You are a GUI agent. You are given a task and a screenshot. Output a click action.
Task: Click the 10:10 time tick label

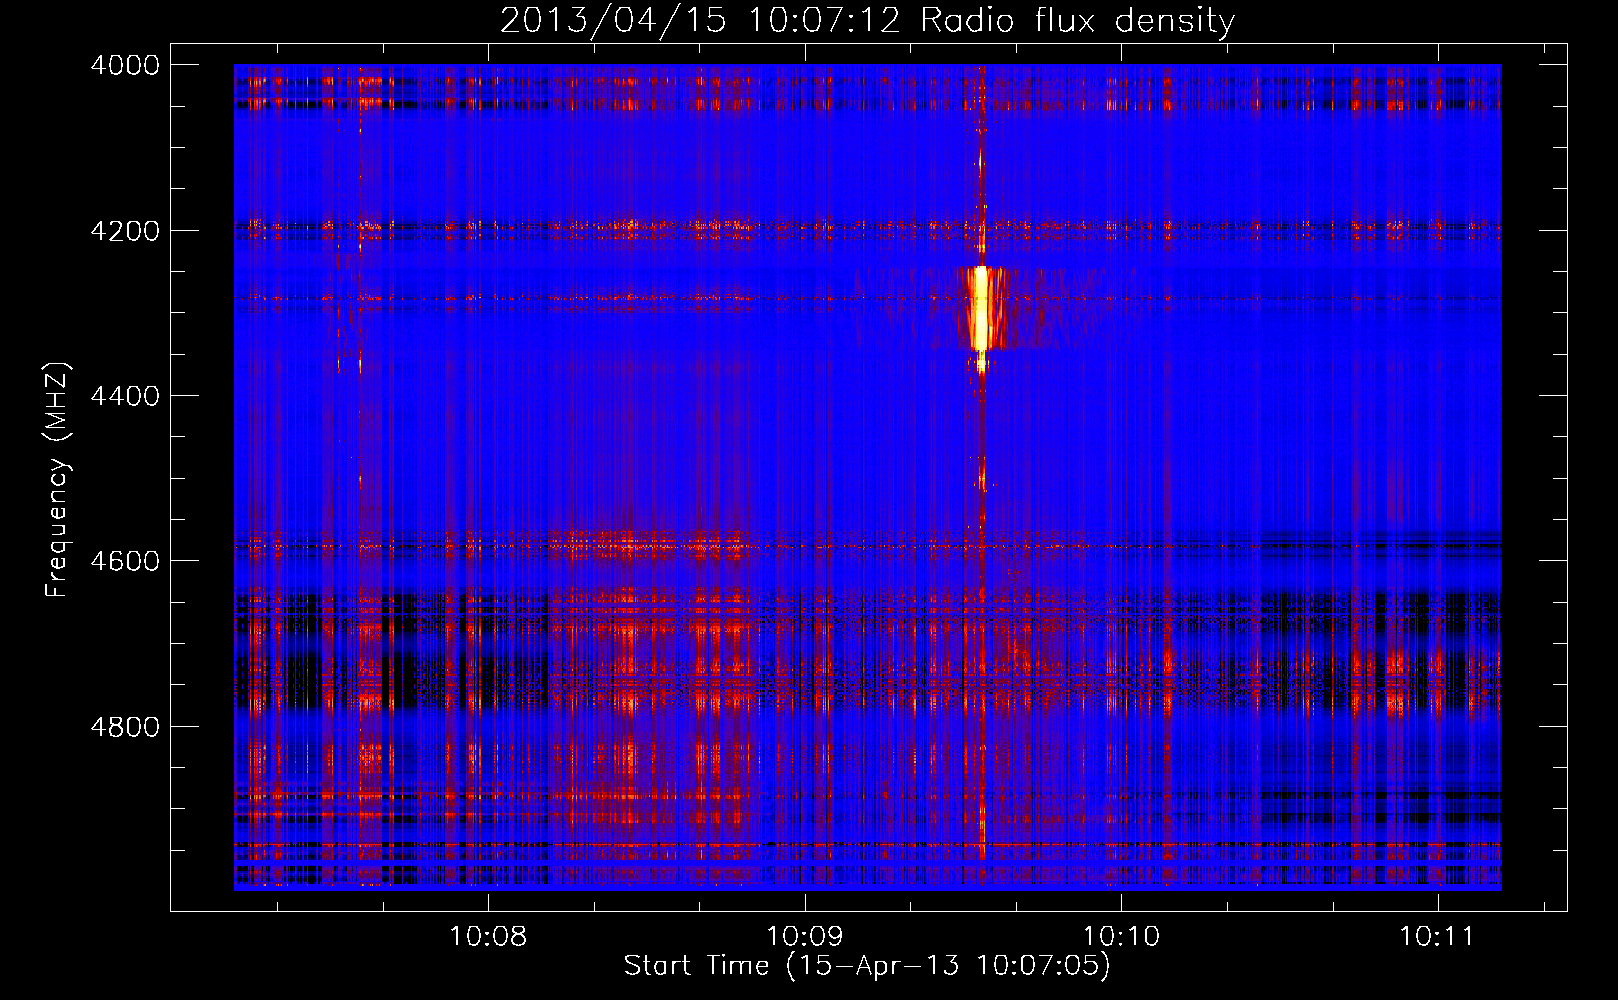pos(1121,937)
